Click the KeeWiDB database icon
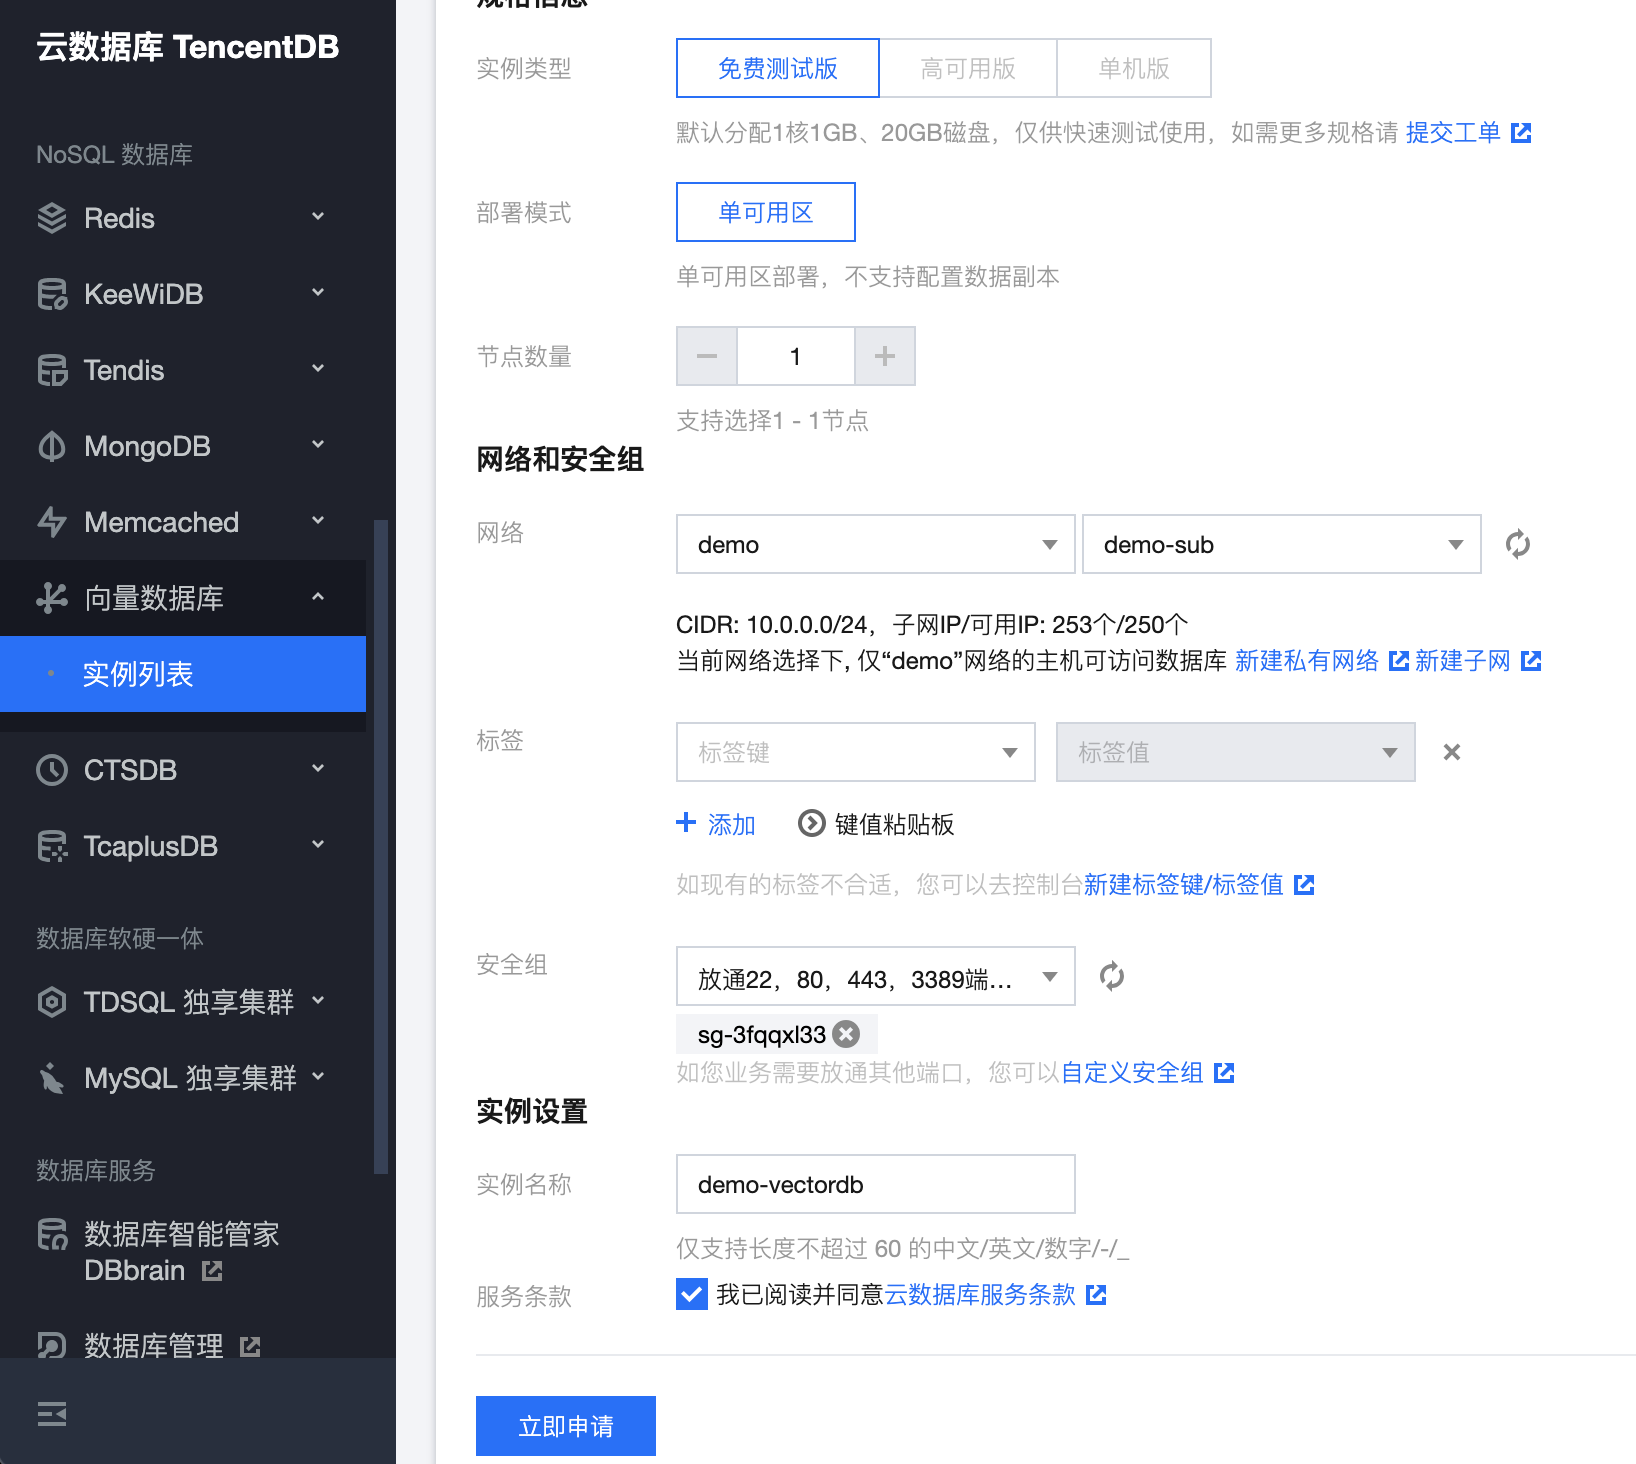1636x1464 pixels. coord(52,294)
